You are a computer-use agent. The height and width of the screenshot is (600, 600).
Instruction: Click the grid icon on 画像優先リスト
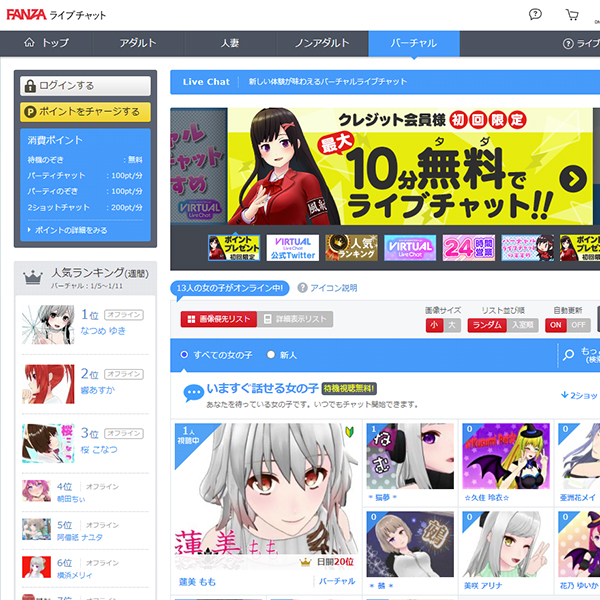pyautogui.click(x=191, y=319)
